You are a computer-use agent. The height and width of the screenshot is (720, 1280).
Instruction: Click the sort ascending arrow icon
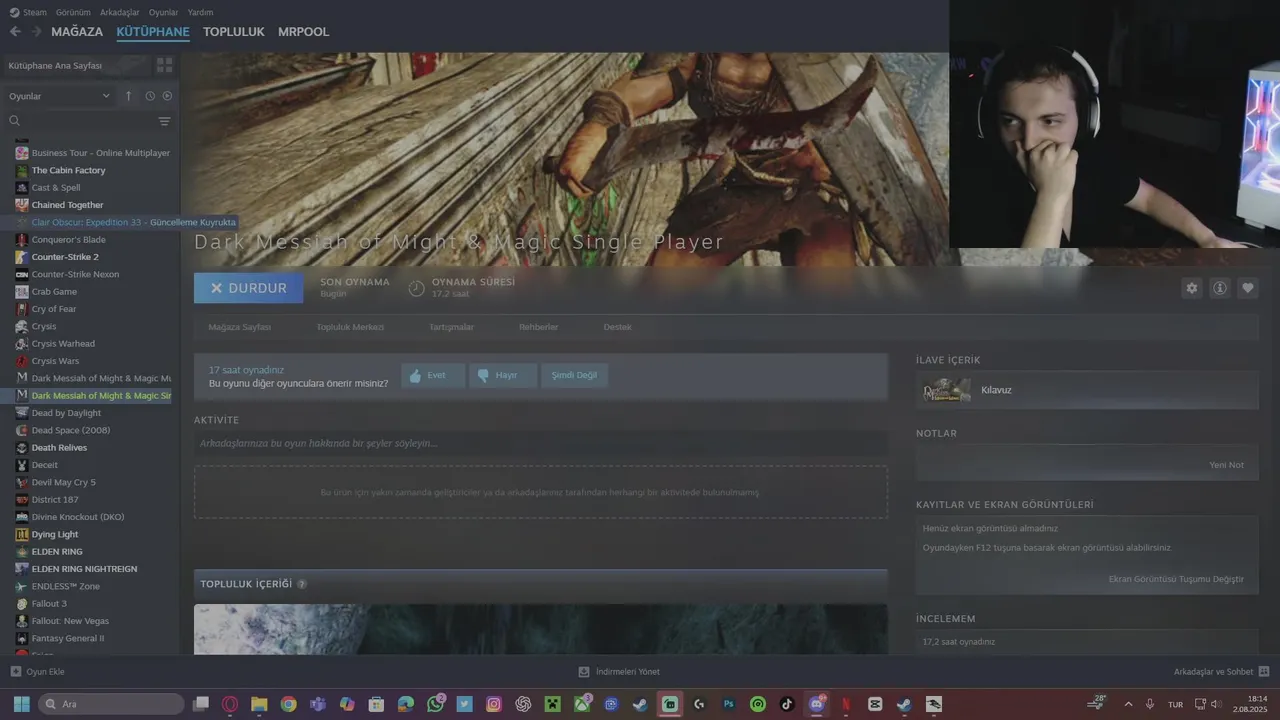pos(128,96)
